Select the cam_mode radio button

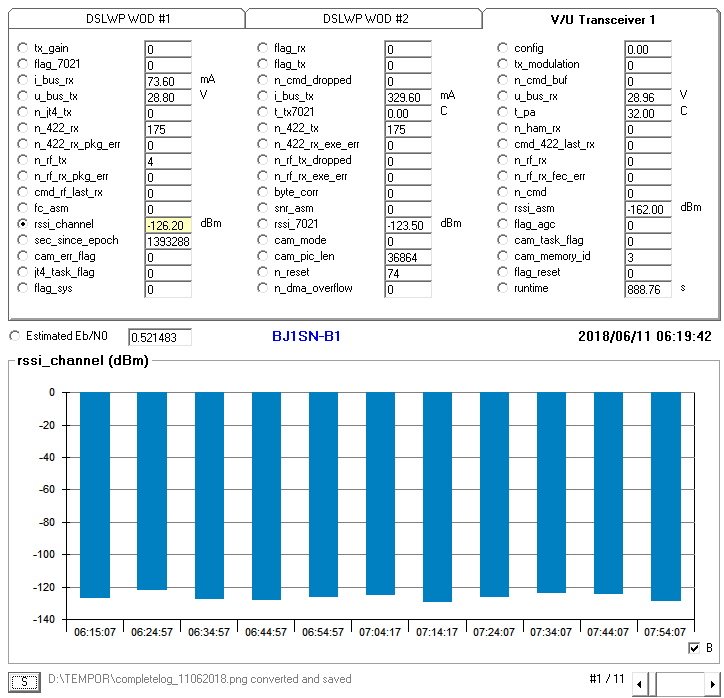262,240
